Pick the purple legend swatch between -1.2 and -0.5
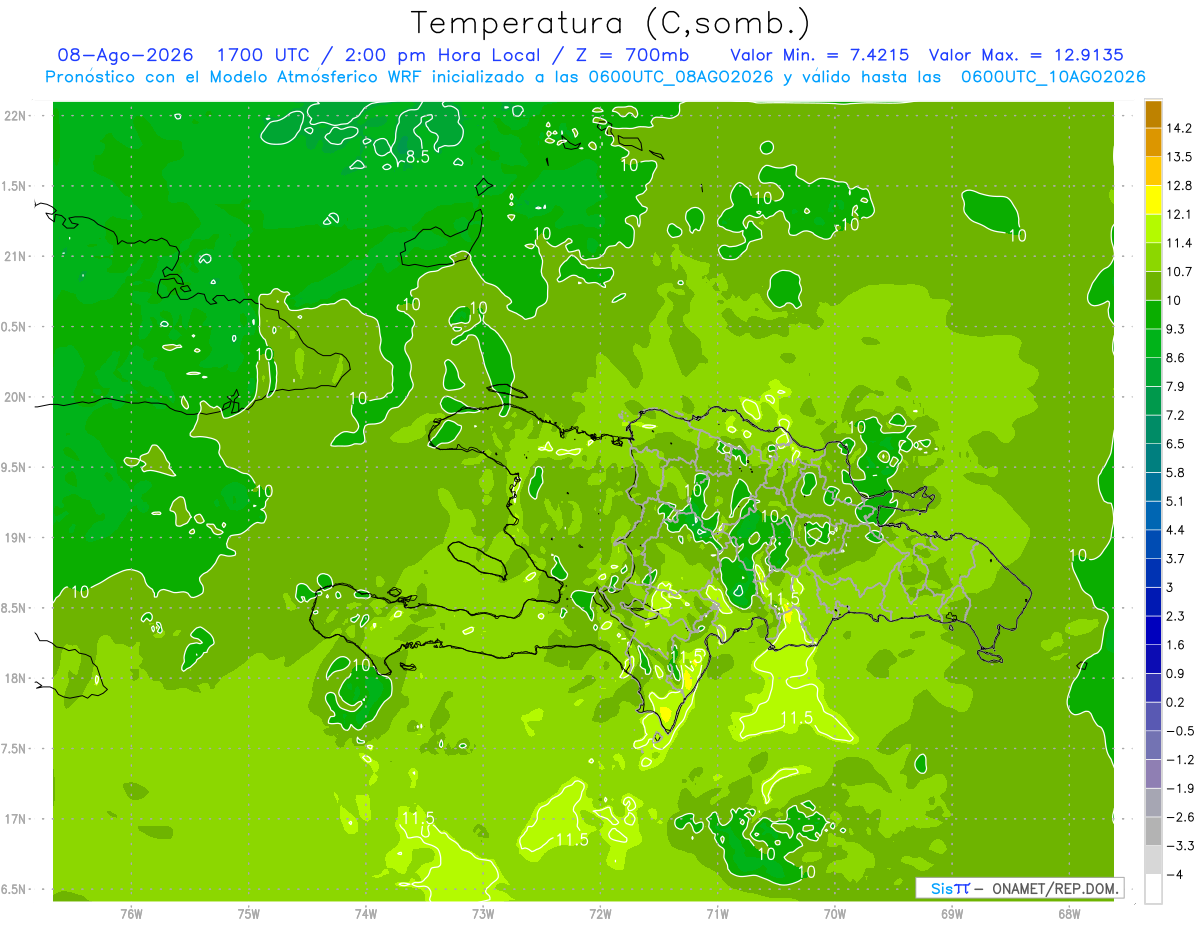The width and height of the screenshot is (1200, 927). [x=1153, y=745]
